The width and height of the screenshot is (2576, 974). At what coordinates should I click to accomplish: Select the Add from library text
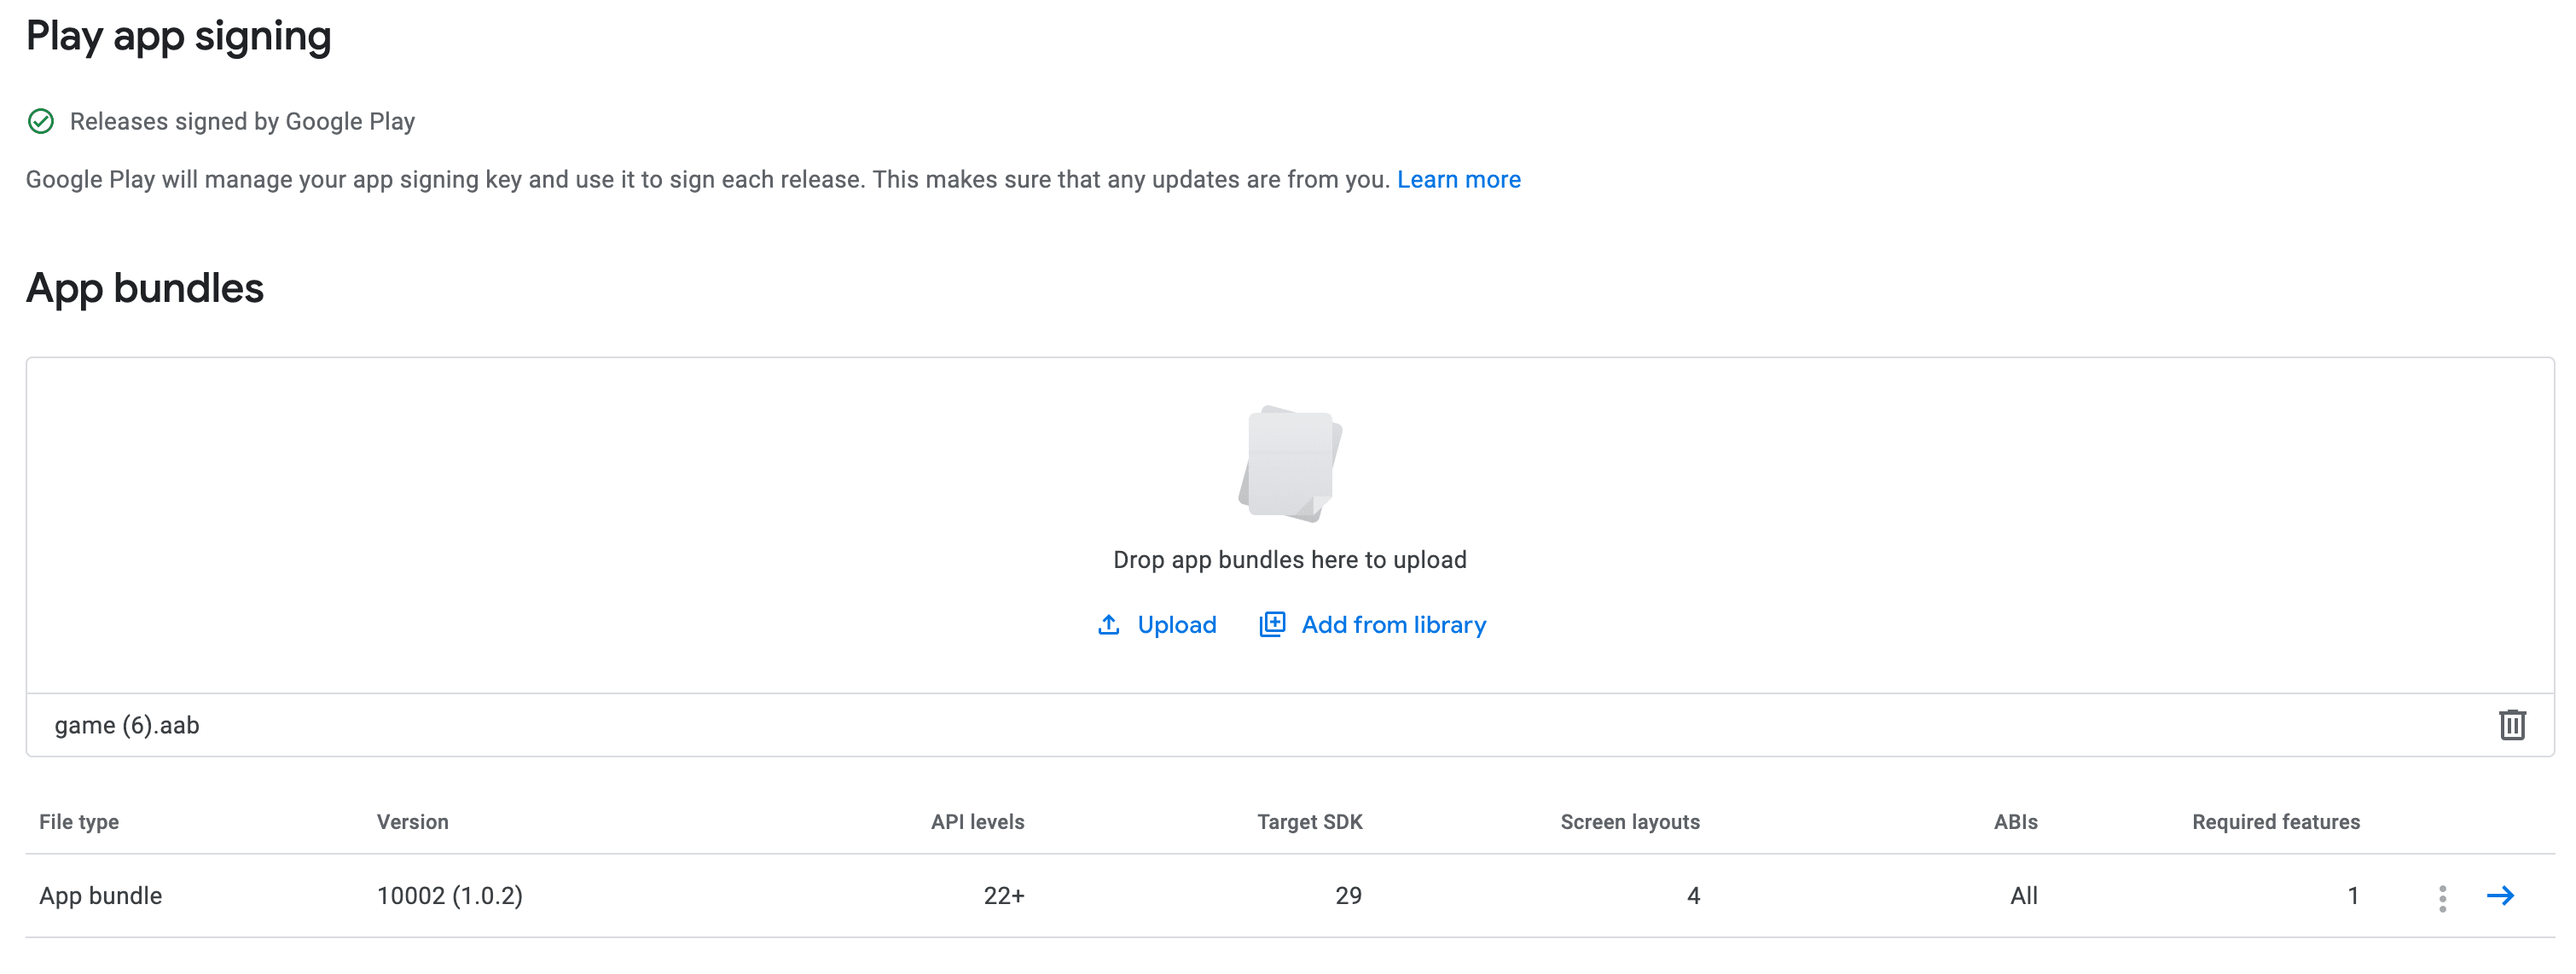pos(1393,625)
